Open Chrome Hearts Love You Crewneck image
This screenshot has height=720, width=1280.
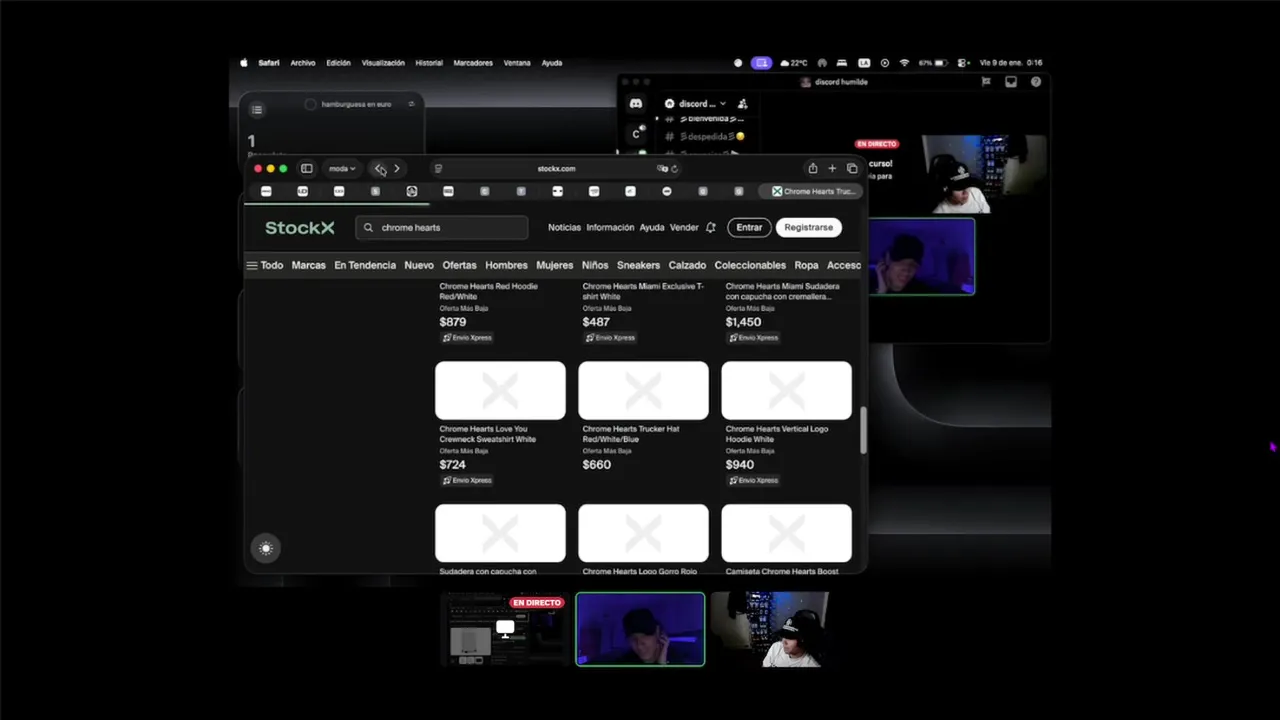(500, 391)
